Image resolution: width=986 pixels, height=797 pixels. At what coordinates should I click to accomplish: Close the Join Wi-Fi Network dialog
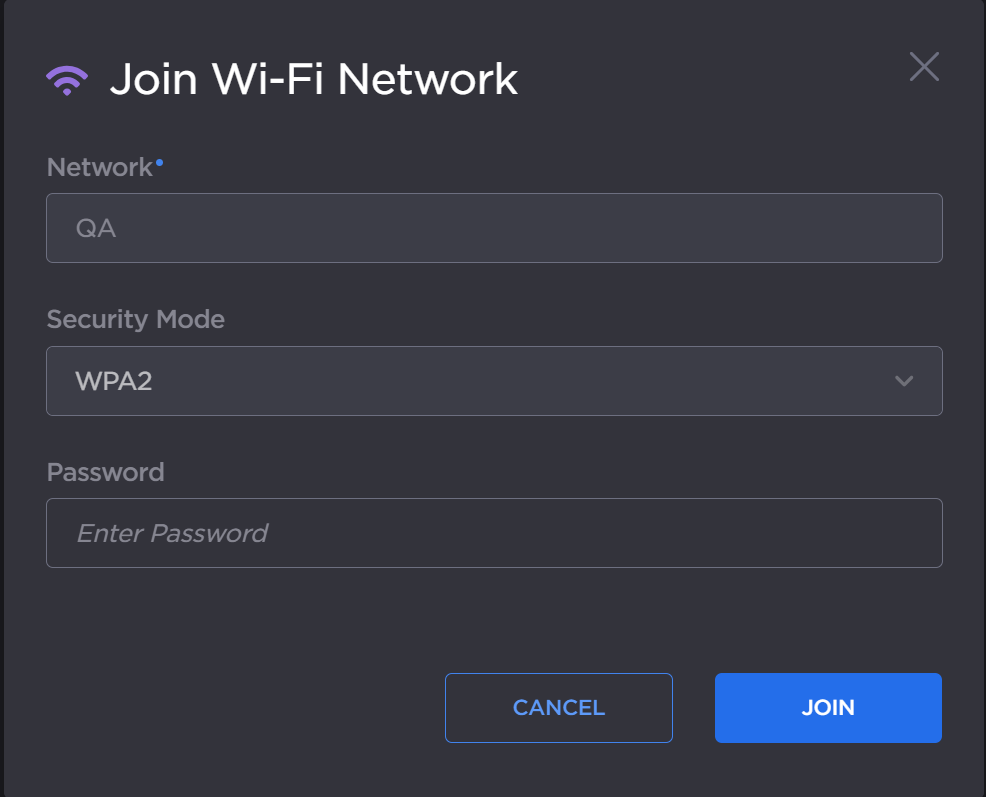(924, 67)
